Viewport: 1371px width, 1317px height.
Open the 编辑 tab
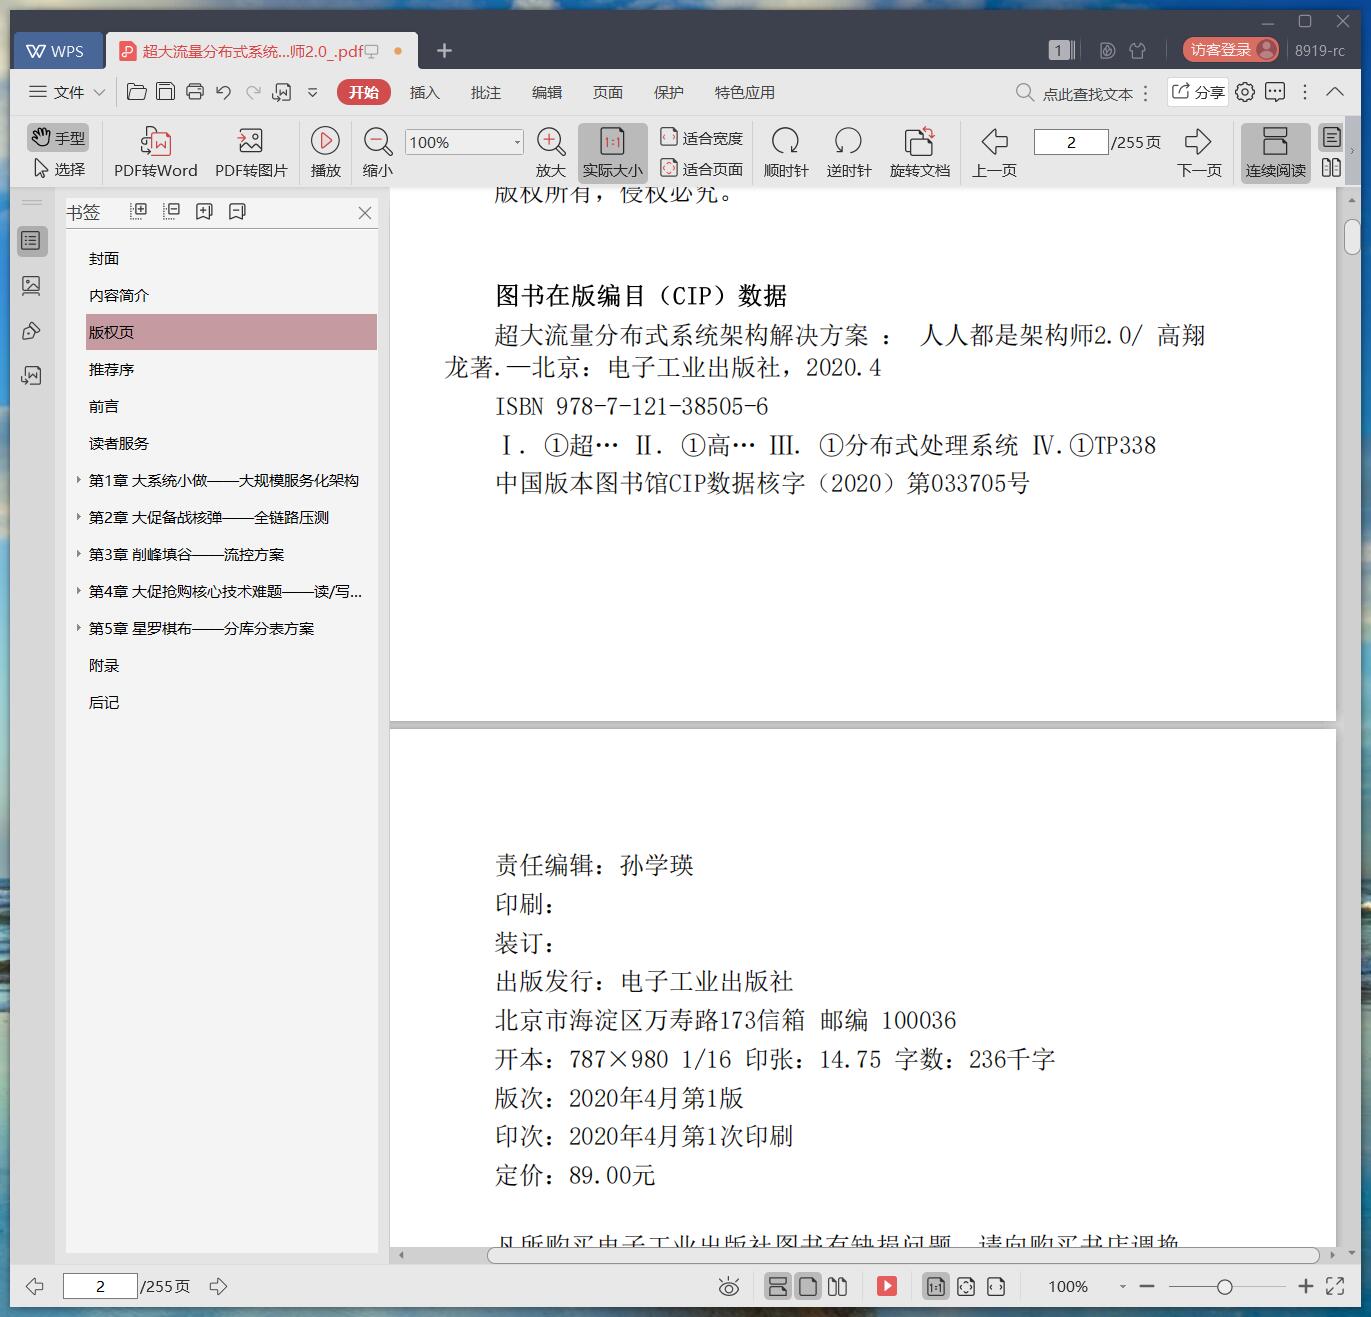(546, 92)
